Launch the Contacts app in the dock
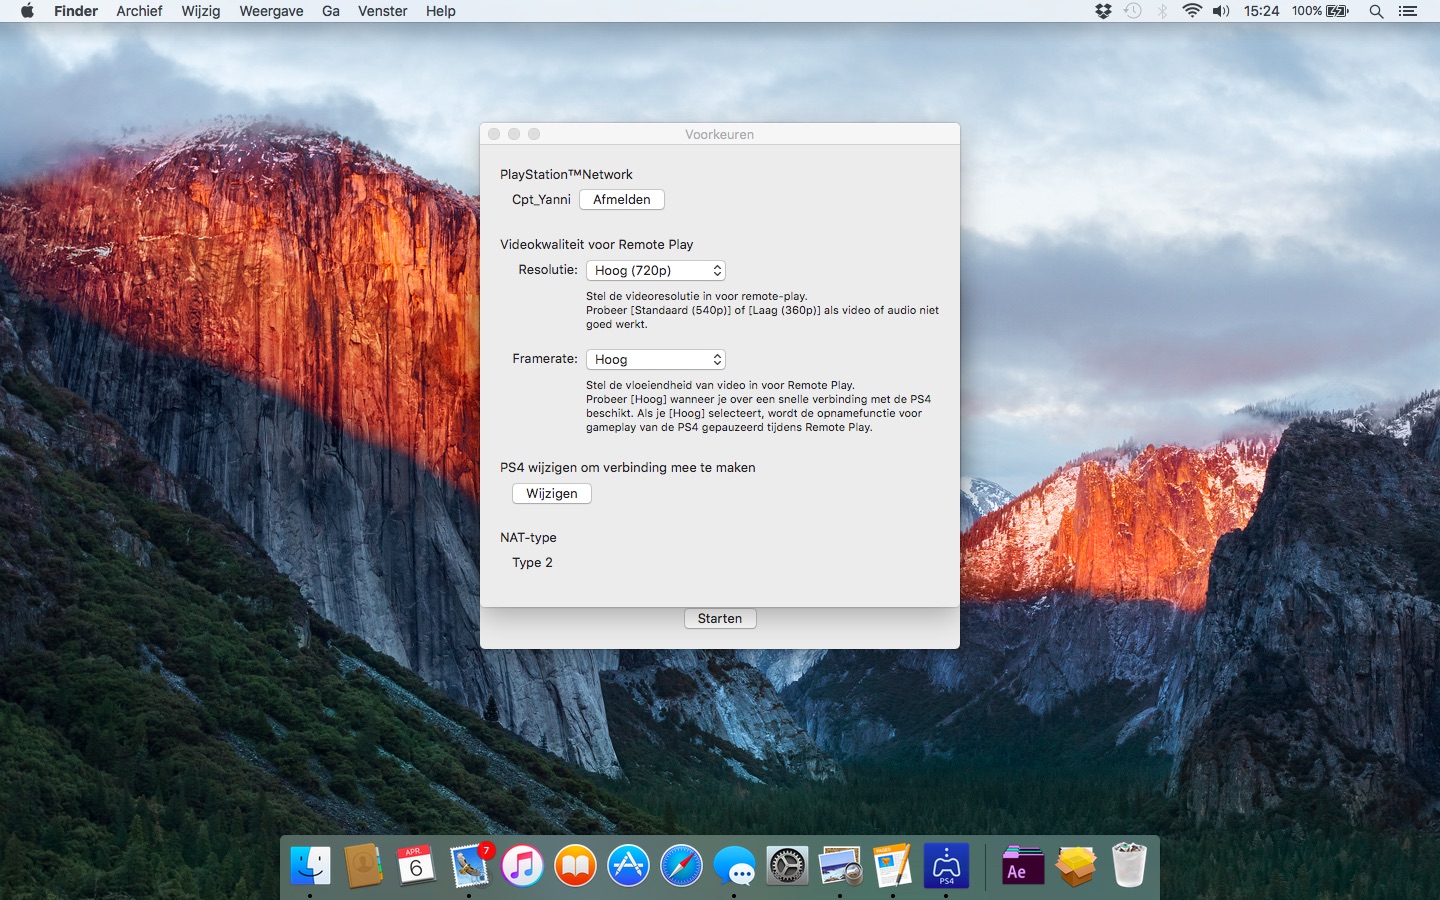 (363, 865)
